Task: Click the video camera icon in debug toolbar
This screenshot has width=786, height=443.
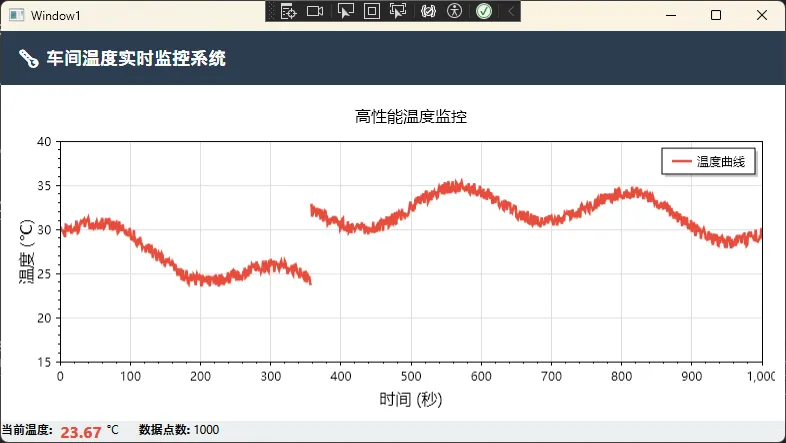Action: click(x=315, y=11)
